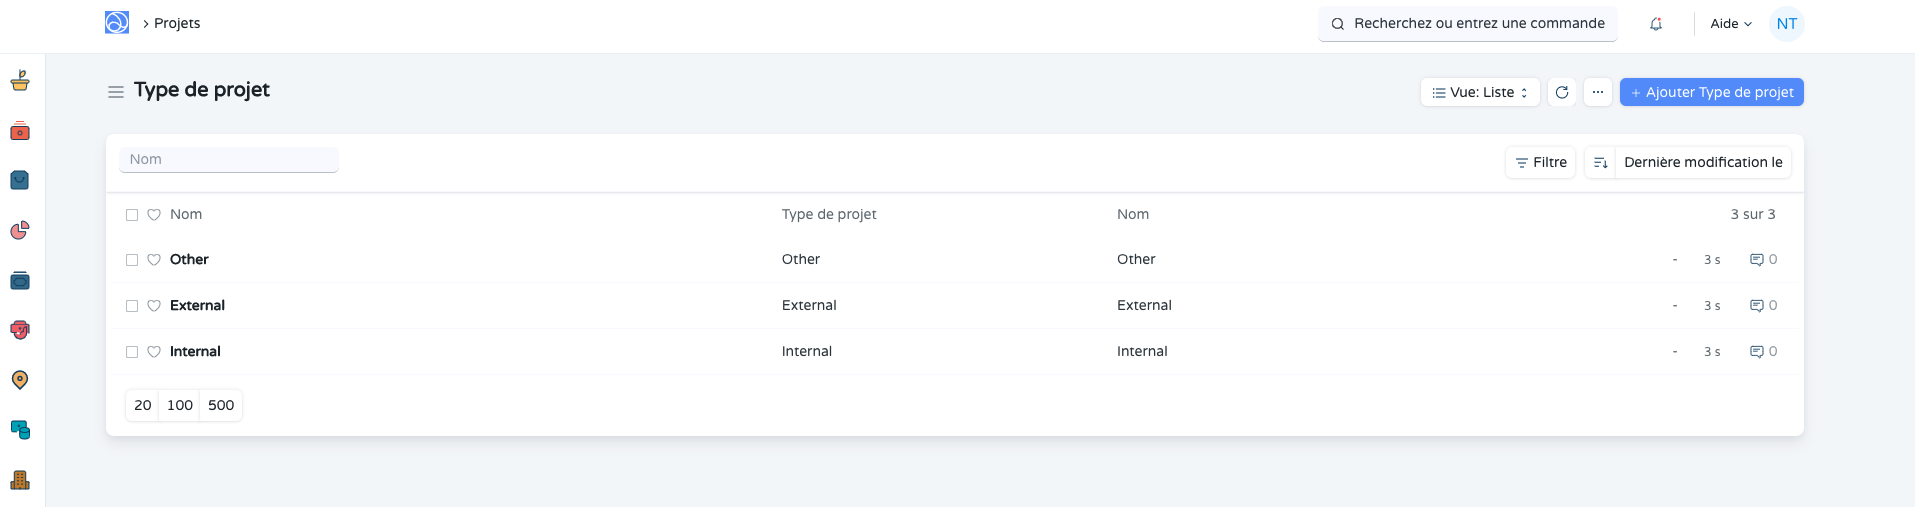Open the three-dots more options menu
Image resolution: width=1915 pixels, height=507 pixels.
(x=1598, y=92)
